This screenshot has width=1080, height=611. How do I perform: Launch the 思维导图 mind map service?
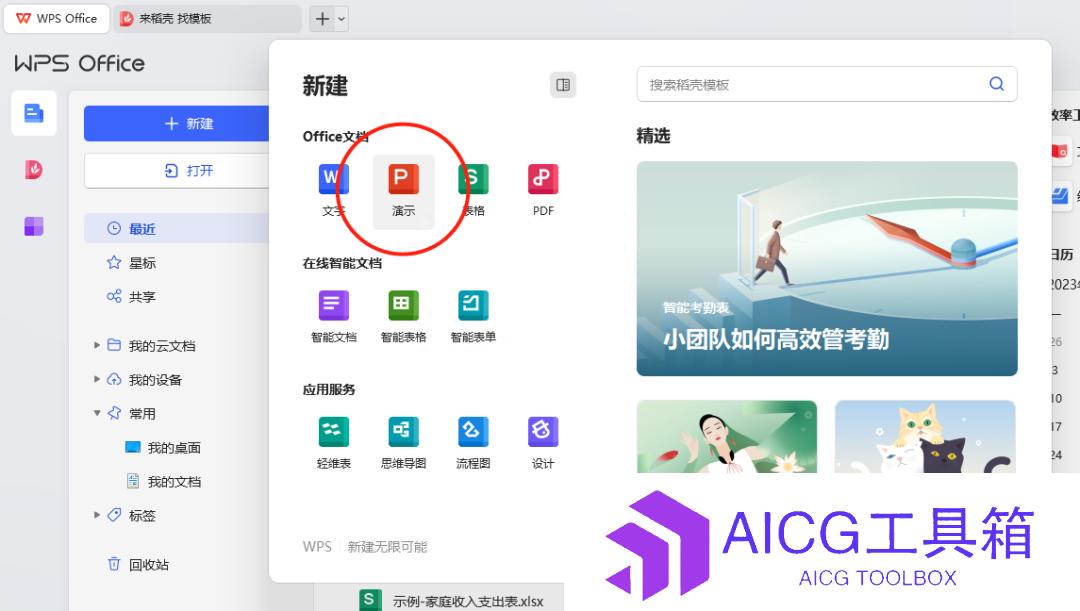point(404,443)
